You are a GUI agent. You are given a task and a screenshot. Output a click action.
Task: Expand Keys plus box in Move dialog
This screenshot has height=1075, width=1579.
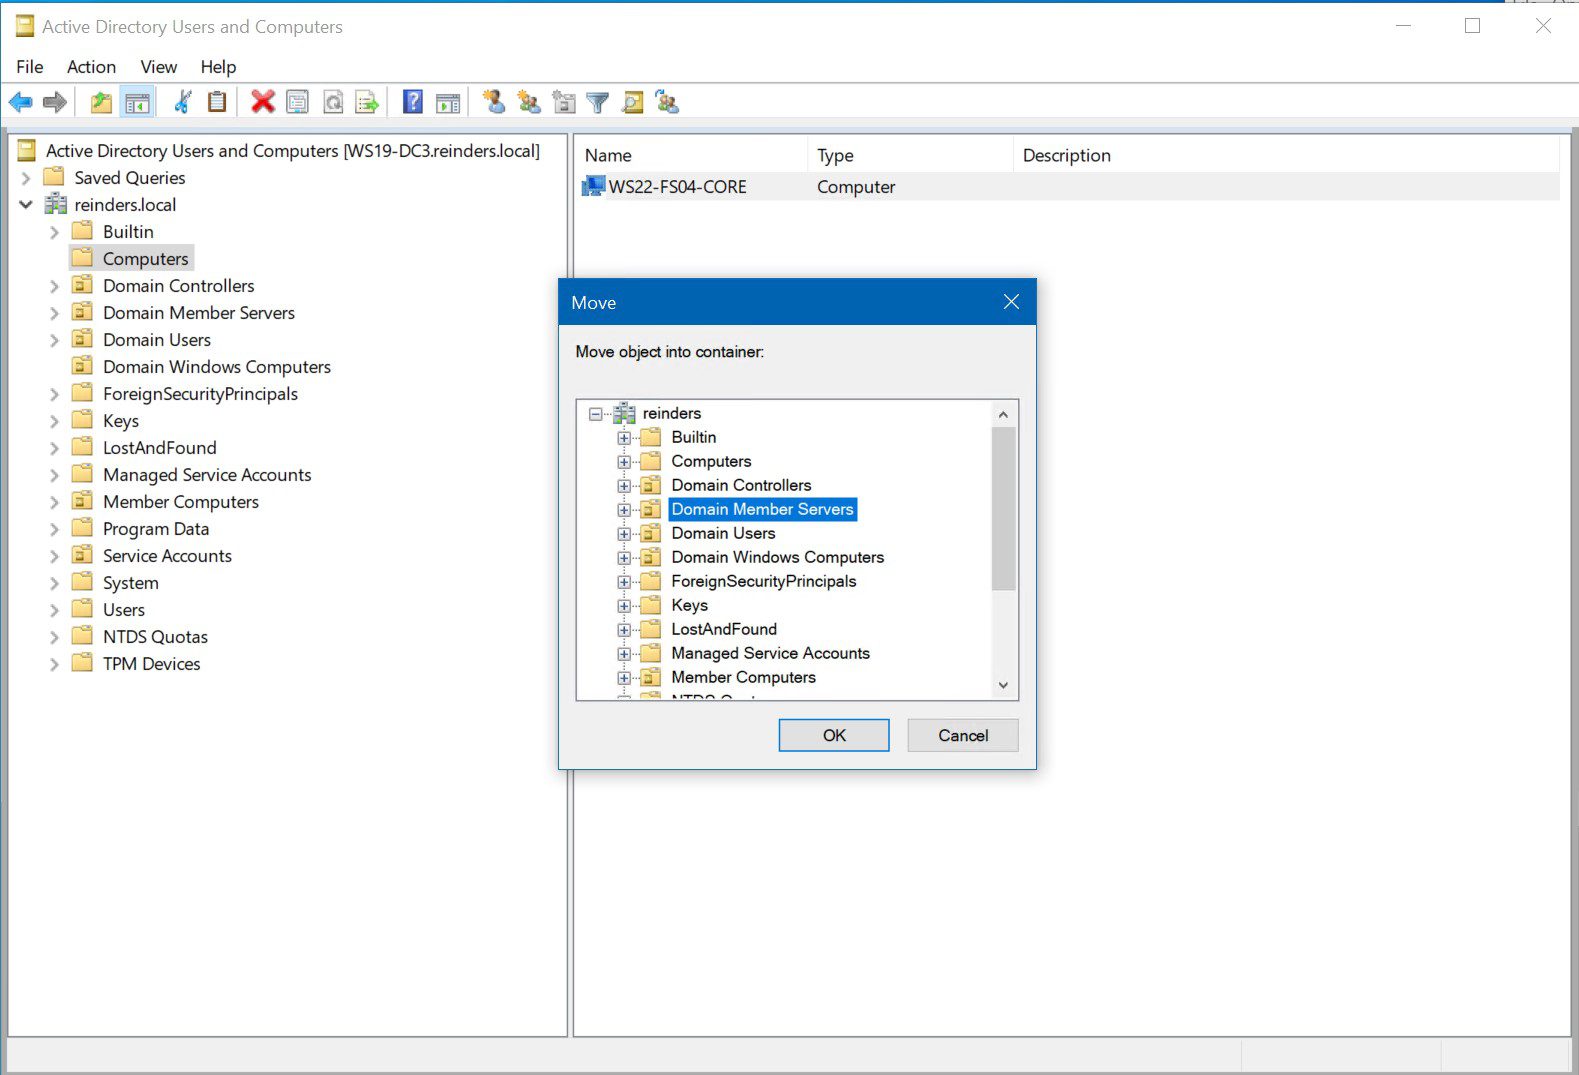(x=624, y=606)
